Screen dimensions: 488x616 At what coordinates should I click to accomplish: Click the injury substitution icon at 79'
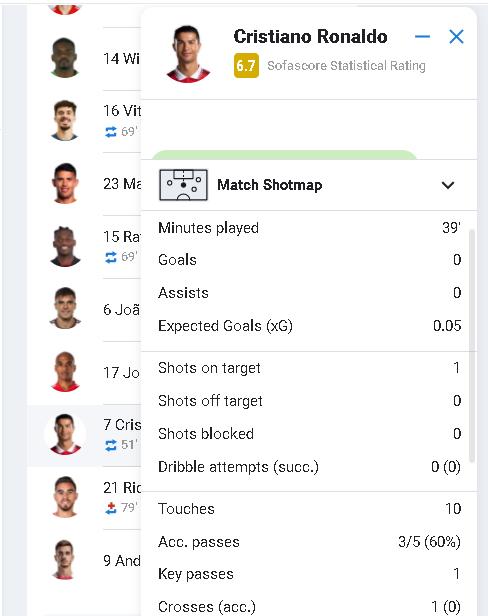point(111,508)
